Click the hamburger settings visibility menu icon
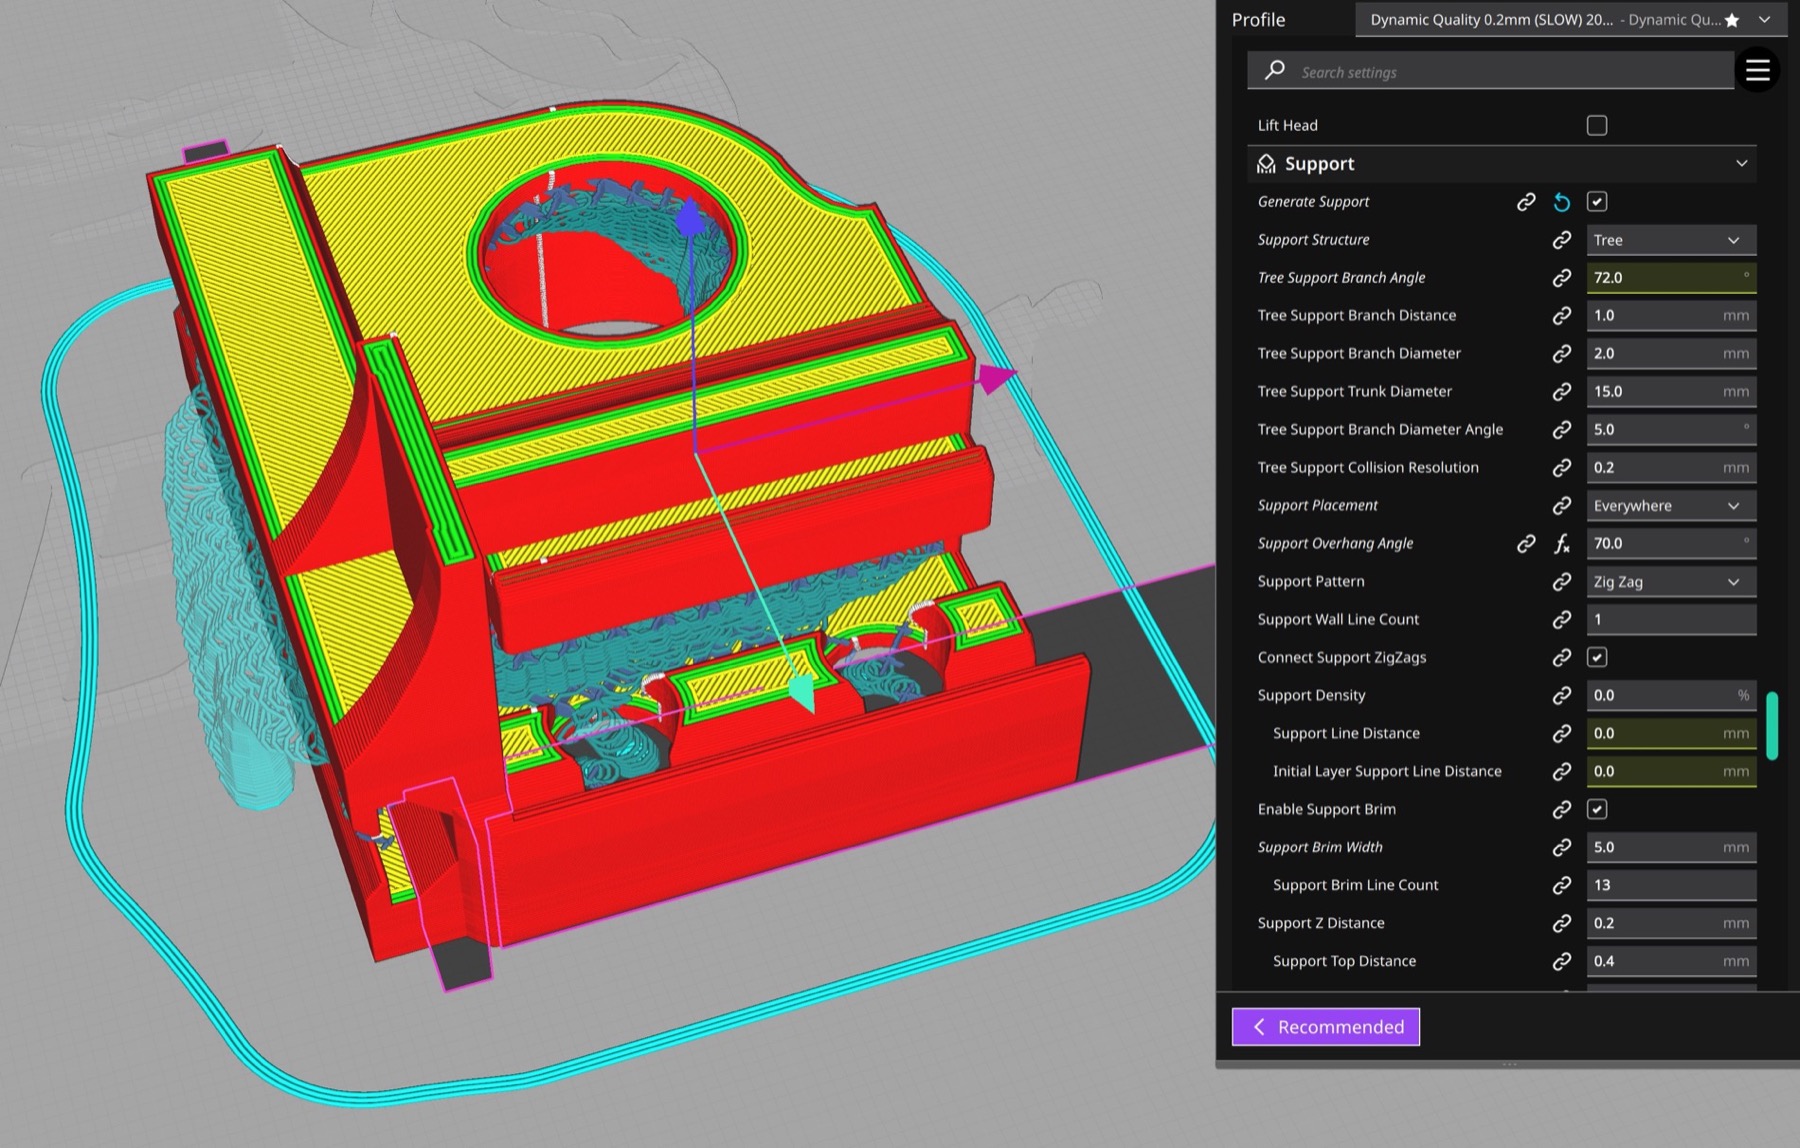 click(x=1757, y=70)
